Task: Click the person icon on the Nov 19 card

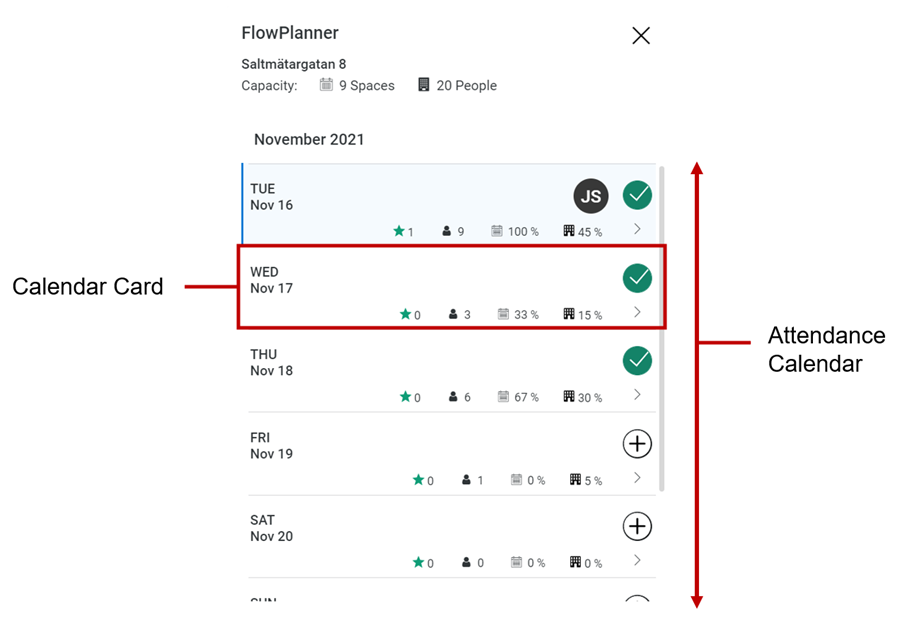Action: pyautogui.click(x=465, y=479)
